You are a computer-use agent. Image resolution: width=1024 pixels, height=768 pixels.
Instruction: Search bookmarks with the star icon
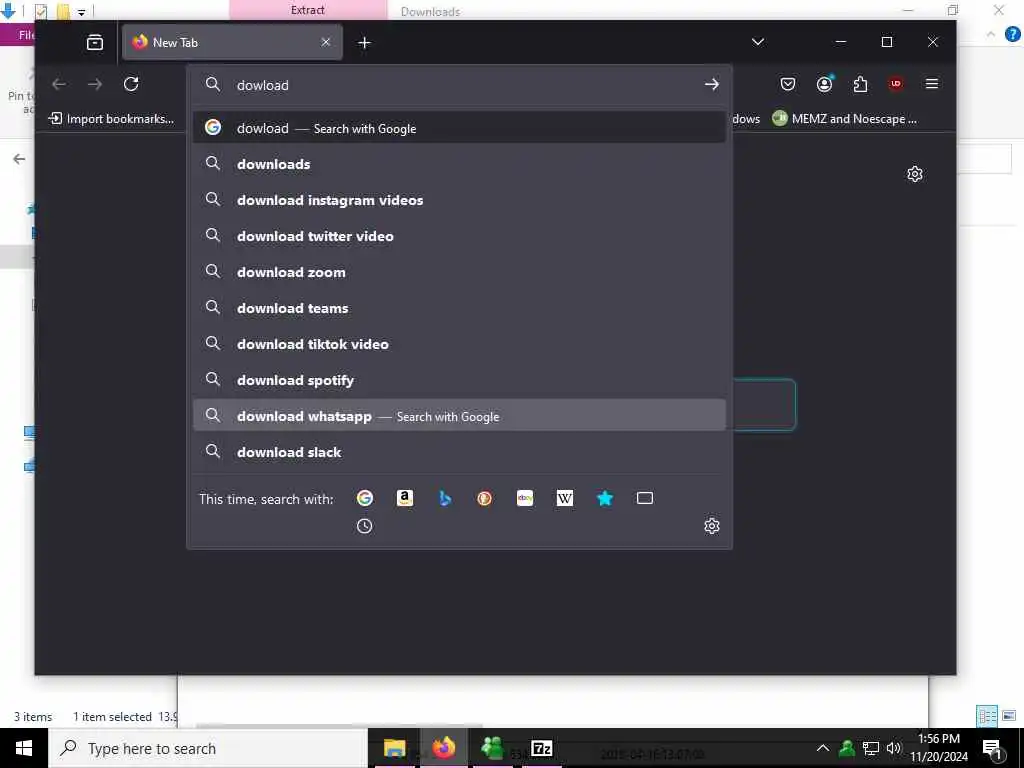tap(605, 498)
